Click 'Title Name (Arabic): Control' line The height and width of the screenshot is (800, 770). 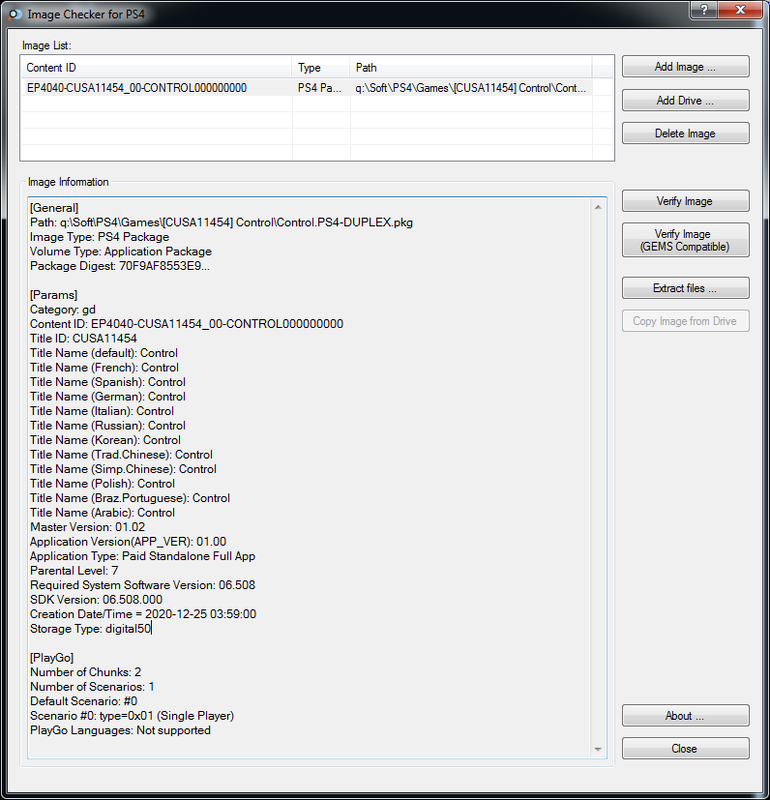pyautogui.click(x=103, y=513)
